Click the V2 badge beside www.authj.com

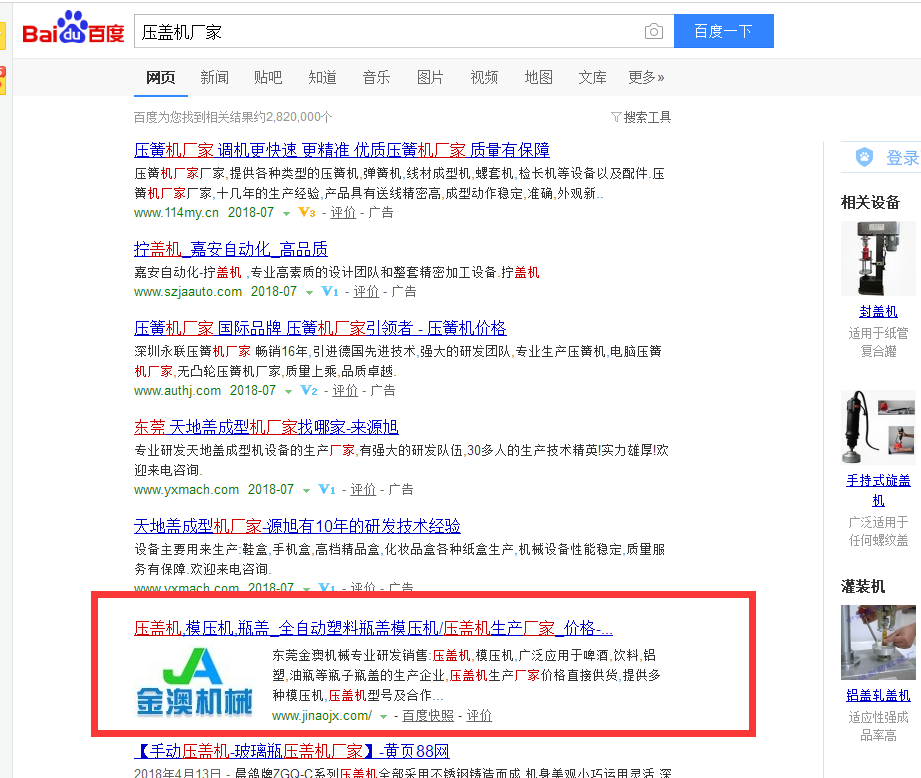coord(309,391)
